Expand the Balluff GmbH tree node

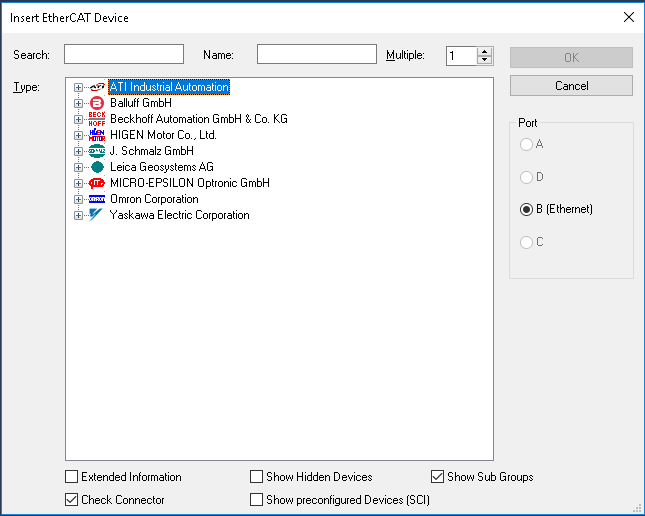pos(79,103)
